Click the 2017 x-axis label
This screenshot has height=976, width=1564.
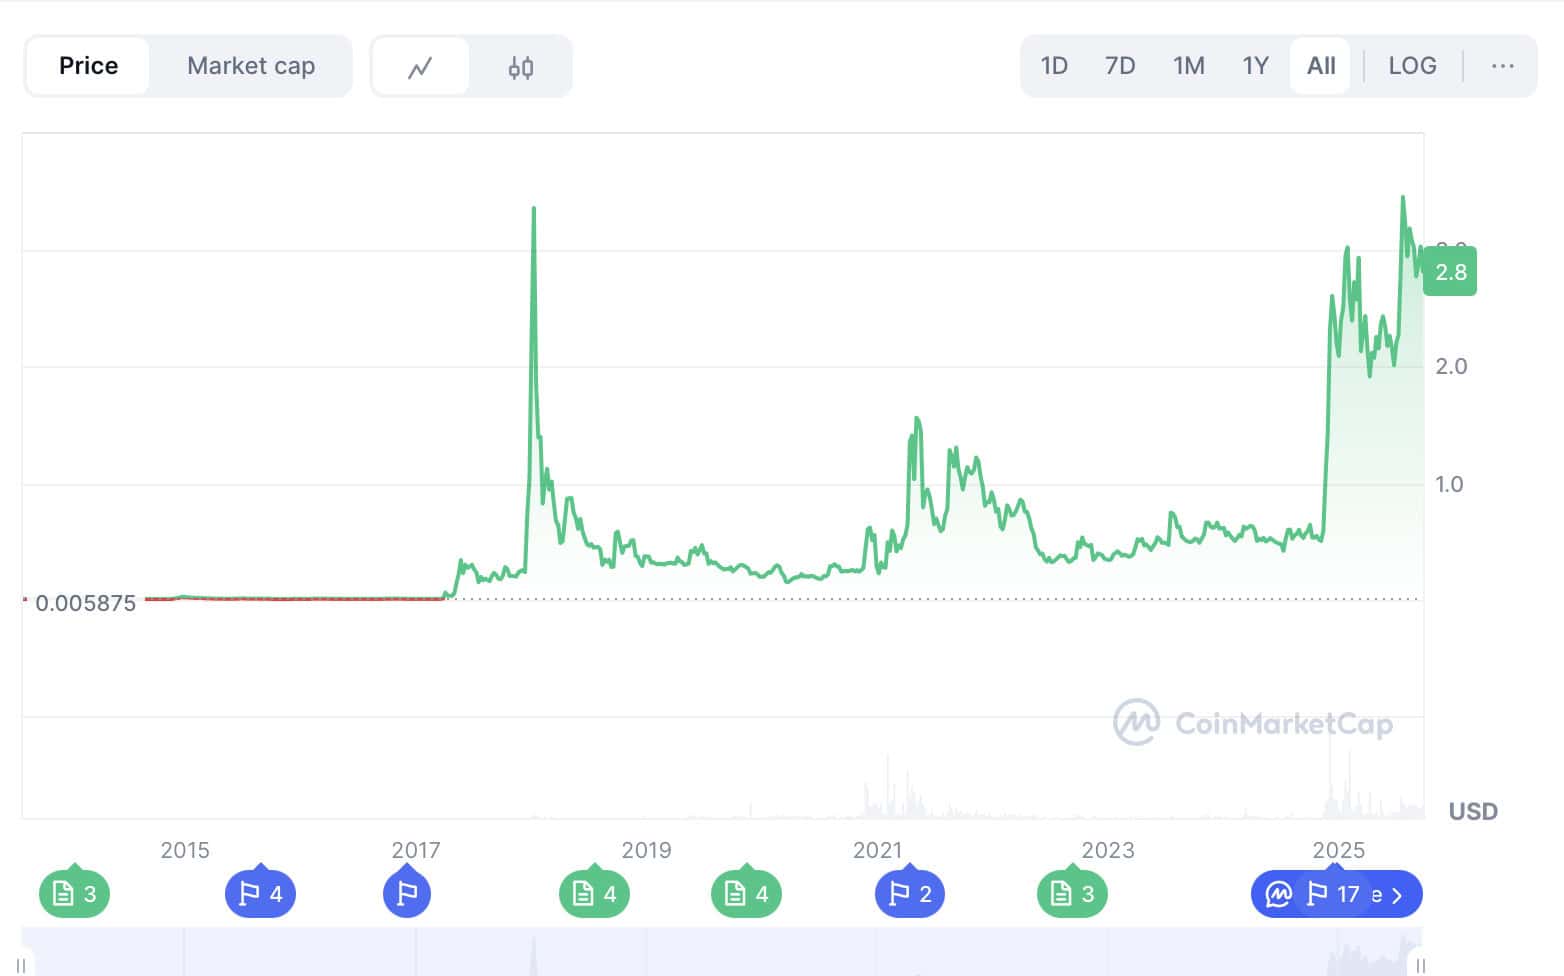click(416, 850)
